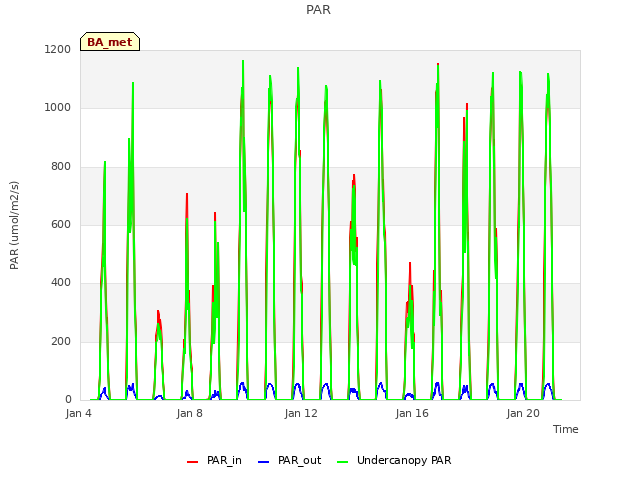Click the chart title PAR

318,9
